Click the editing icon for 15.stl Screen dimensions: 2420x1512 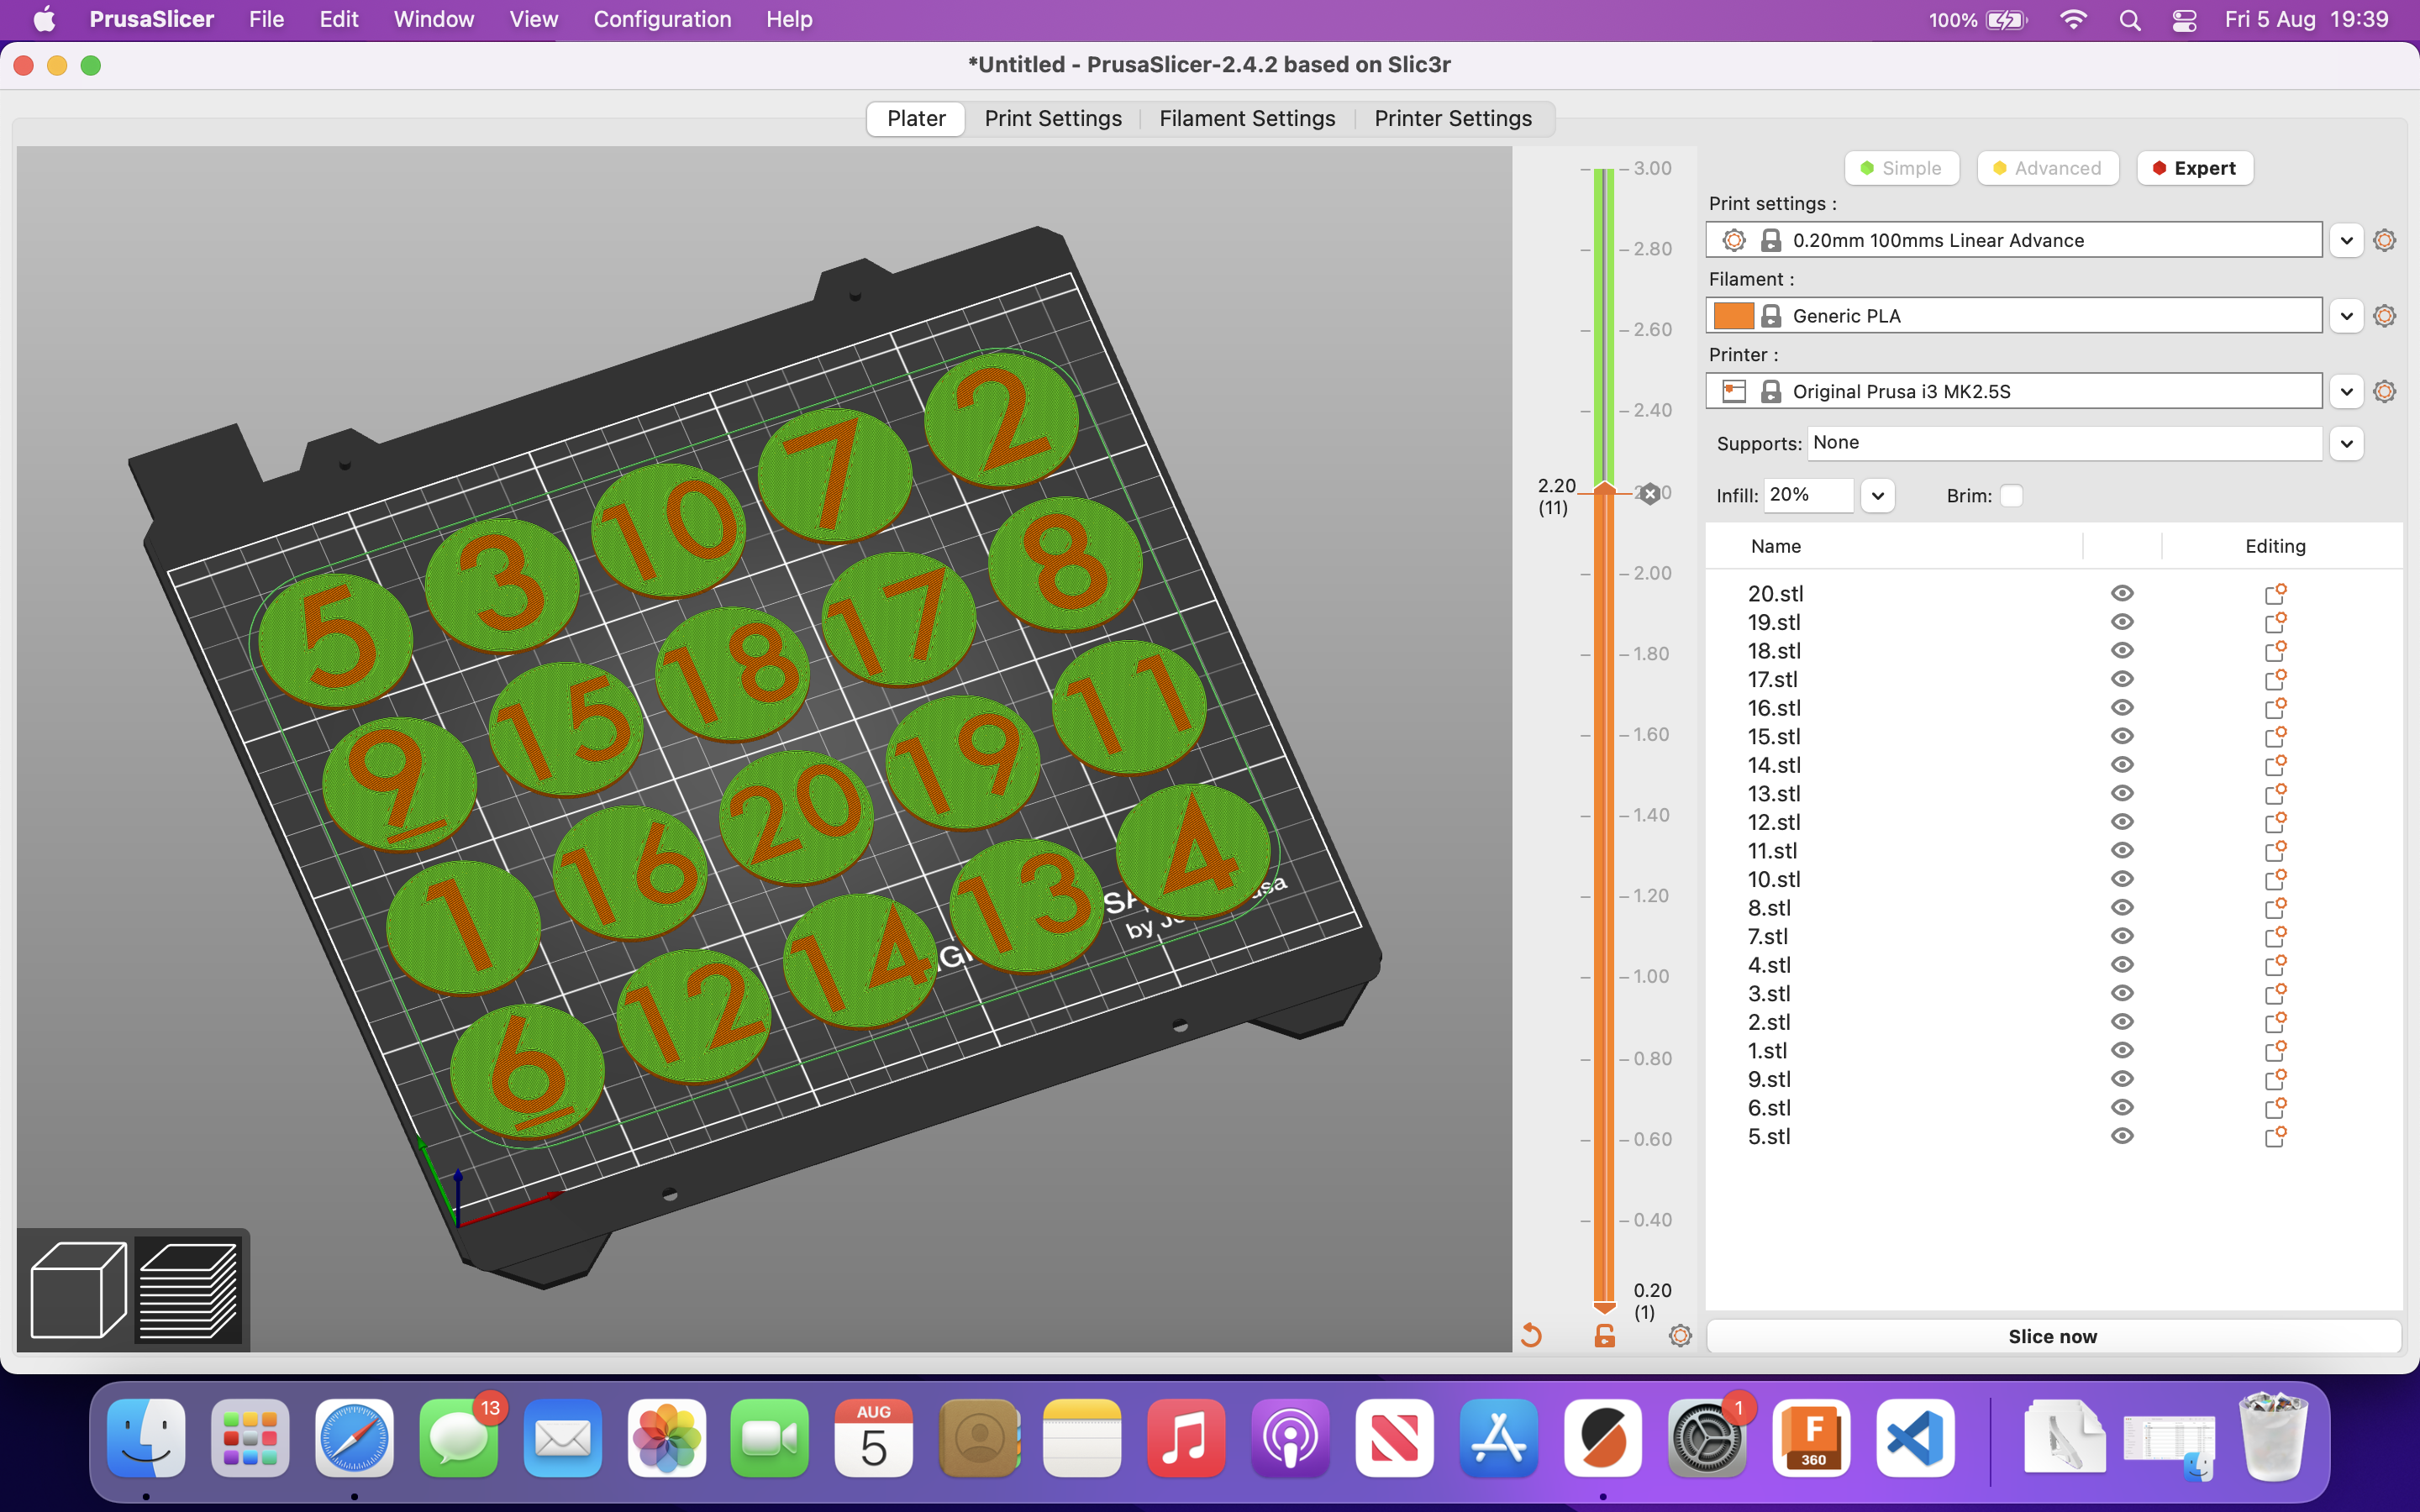(x=2275, y=737)
